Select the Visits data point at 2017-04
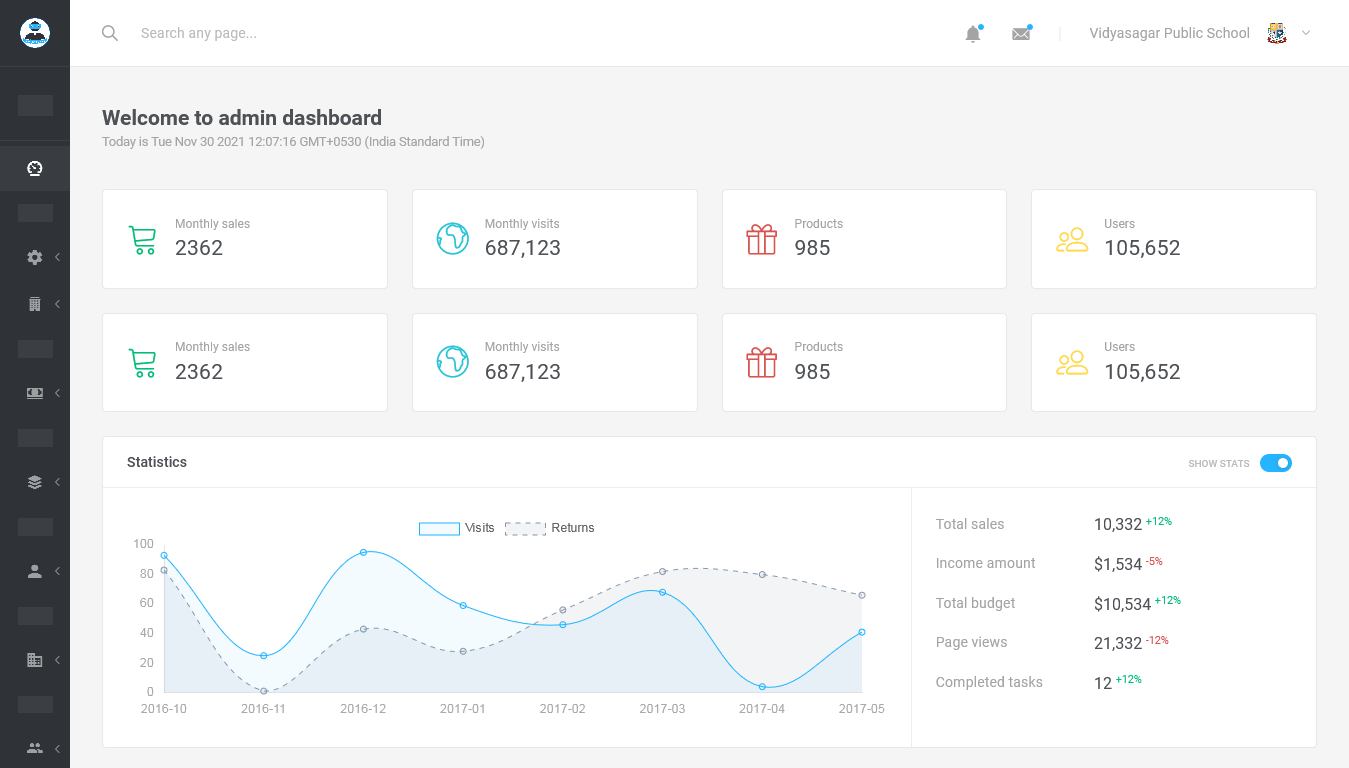The height and width of the screenshot is (768, 1349). tap(762, 687)
